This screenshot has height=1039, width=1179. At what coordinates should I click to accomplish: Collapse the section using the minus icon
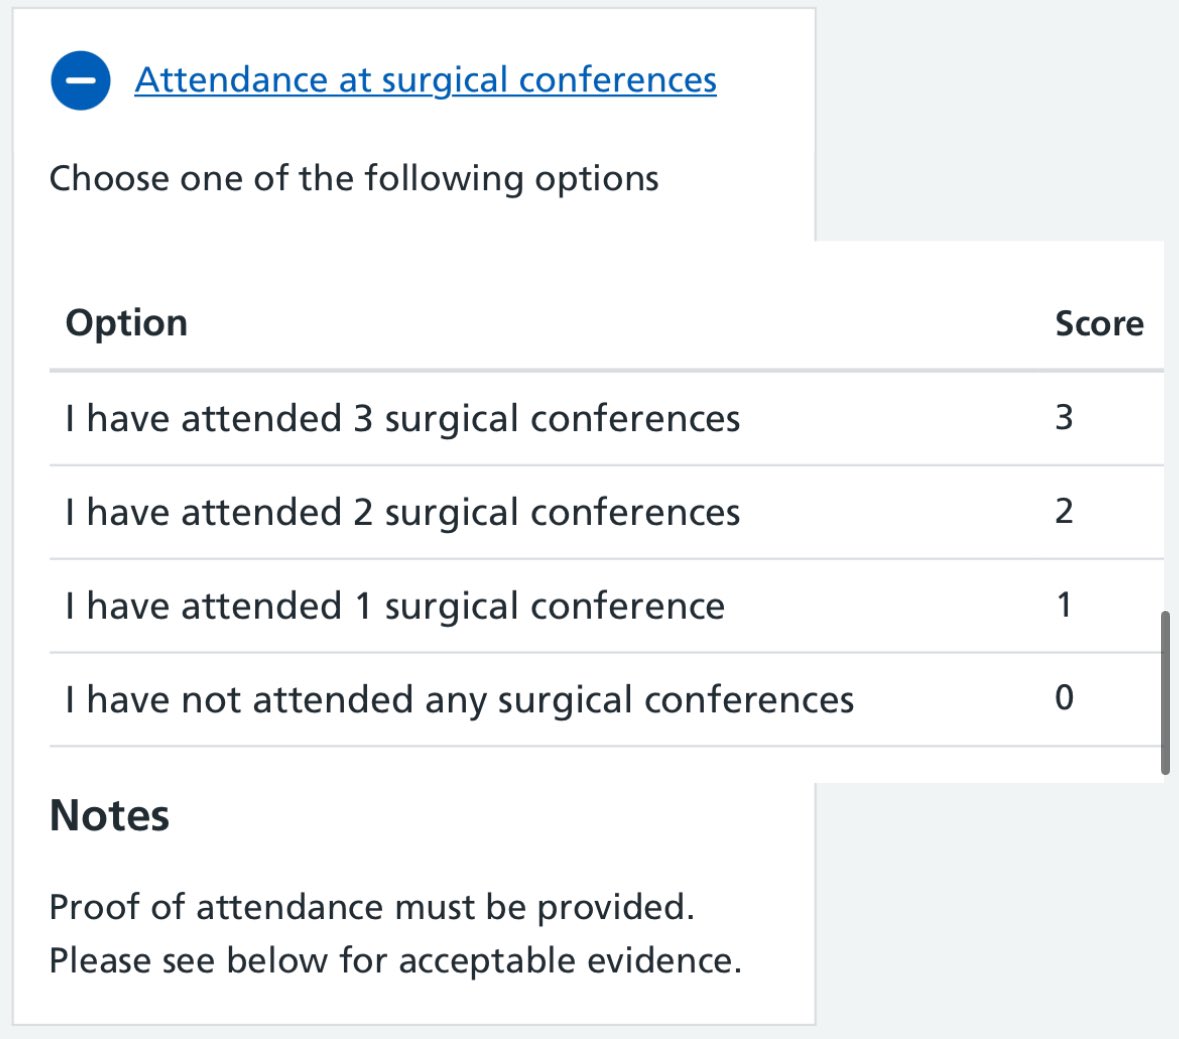[80, 80]
